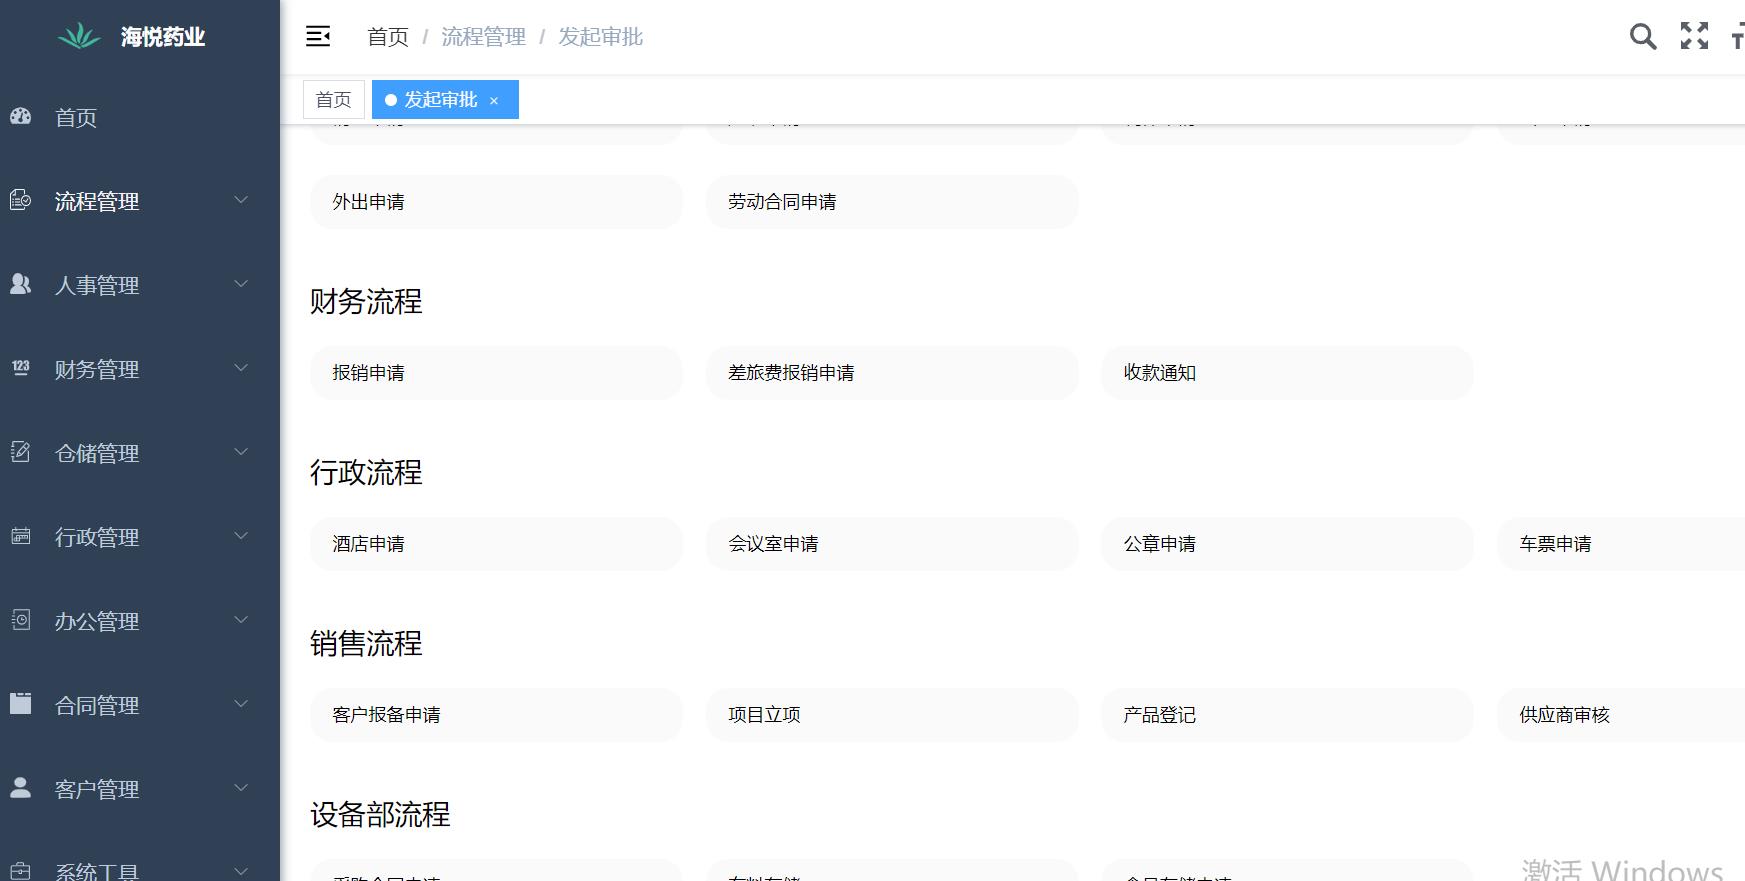Expand the 办公管理 menu chevron
The height and width of the screenshot is (881, 1745).
click(241, 620)
